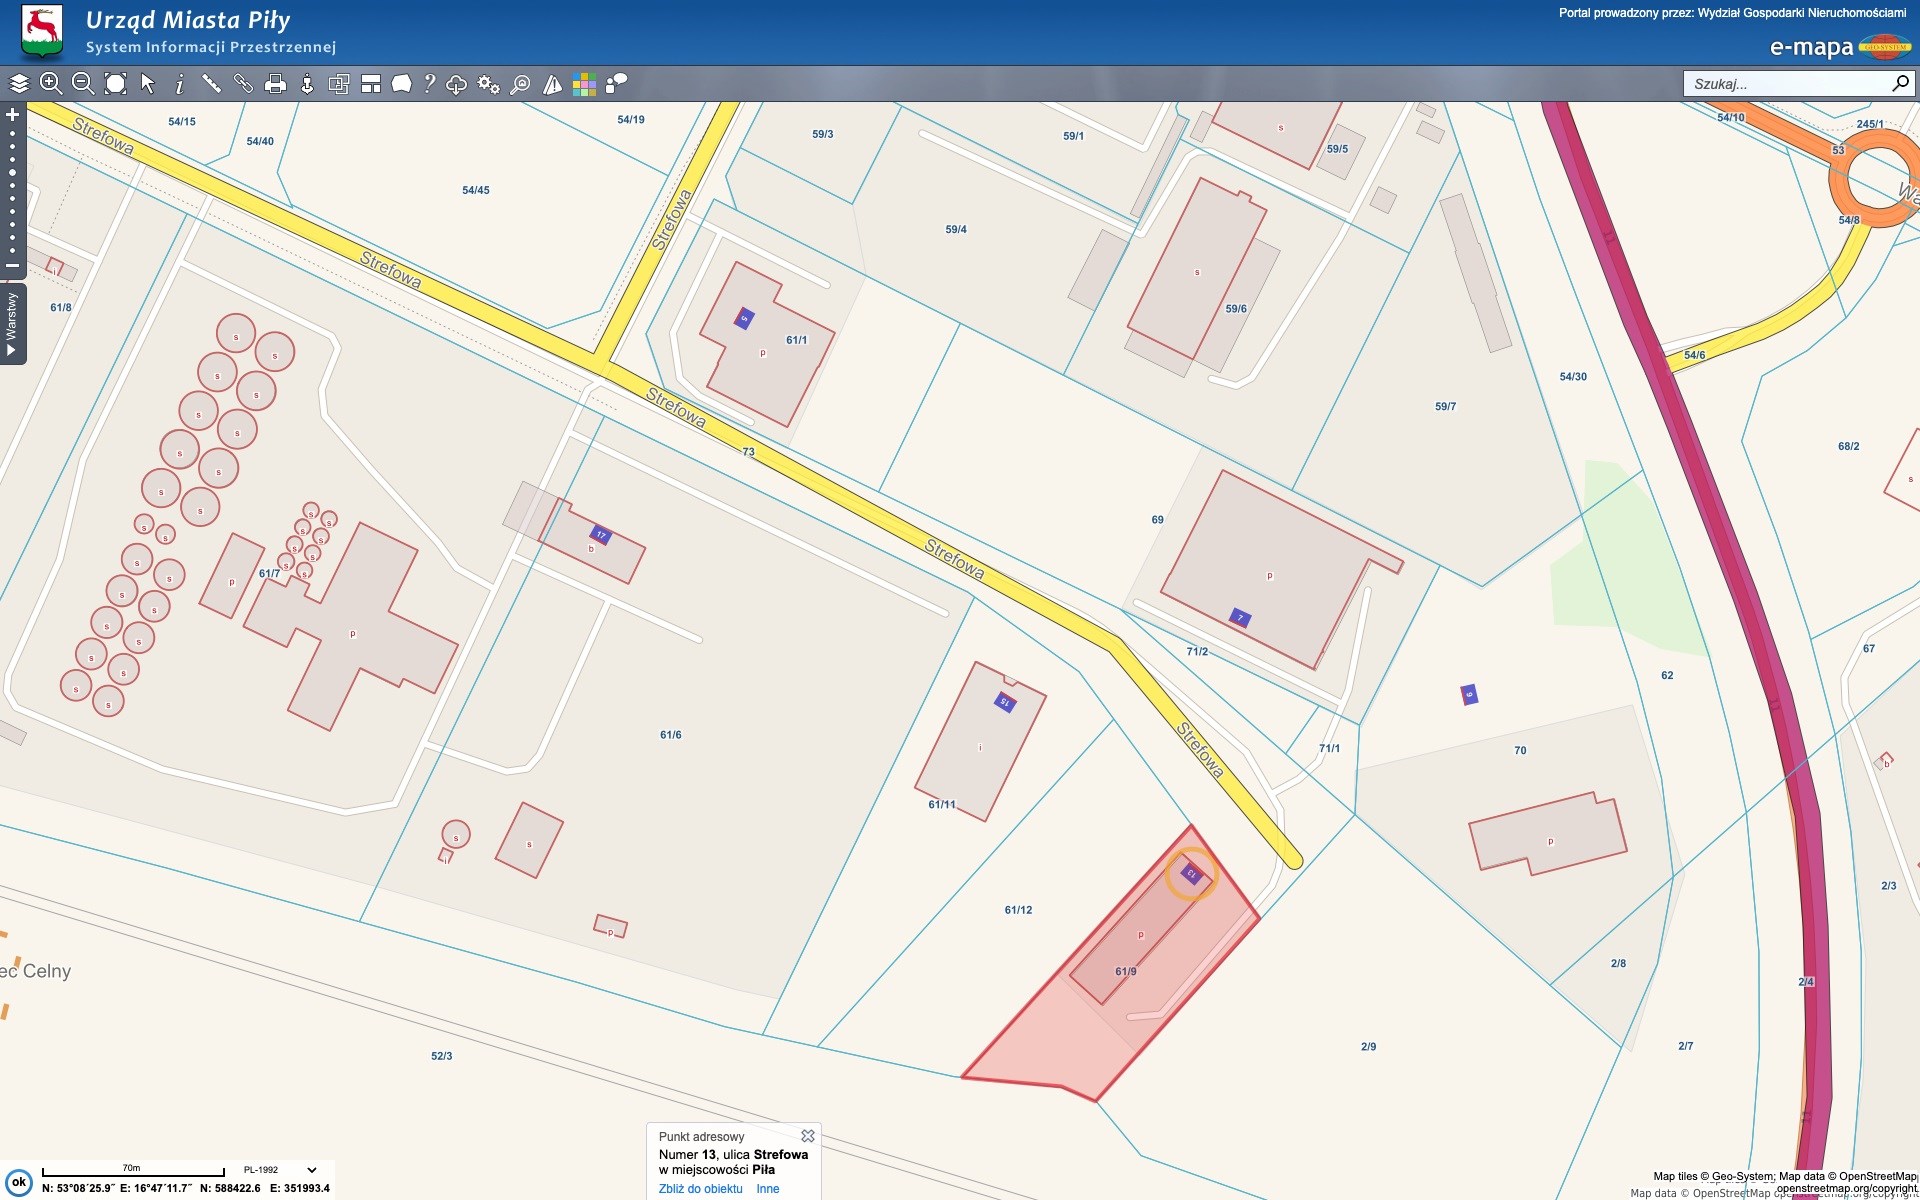1920x1200 pixels.
Task: Close the Punkt adresowy popup
Action: (x=808, y=1136)
